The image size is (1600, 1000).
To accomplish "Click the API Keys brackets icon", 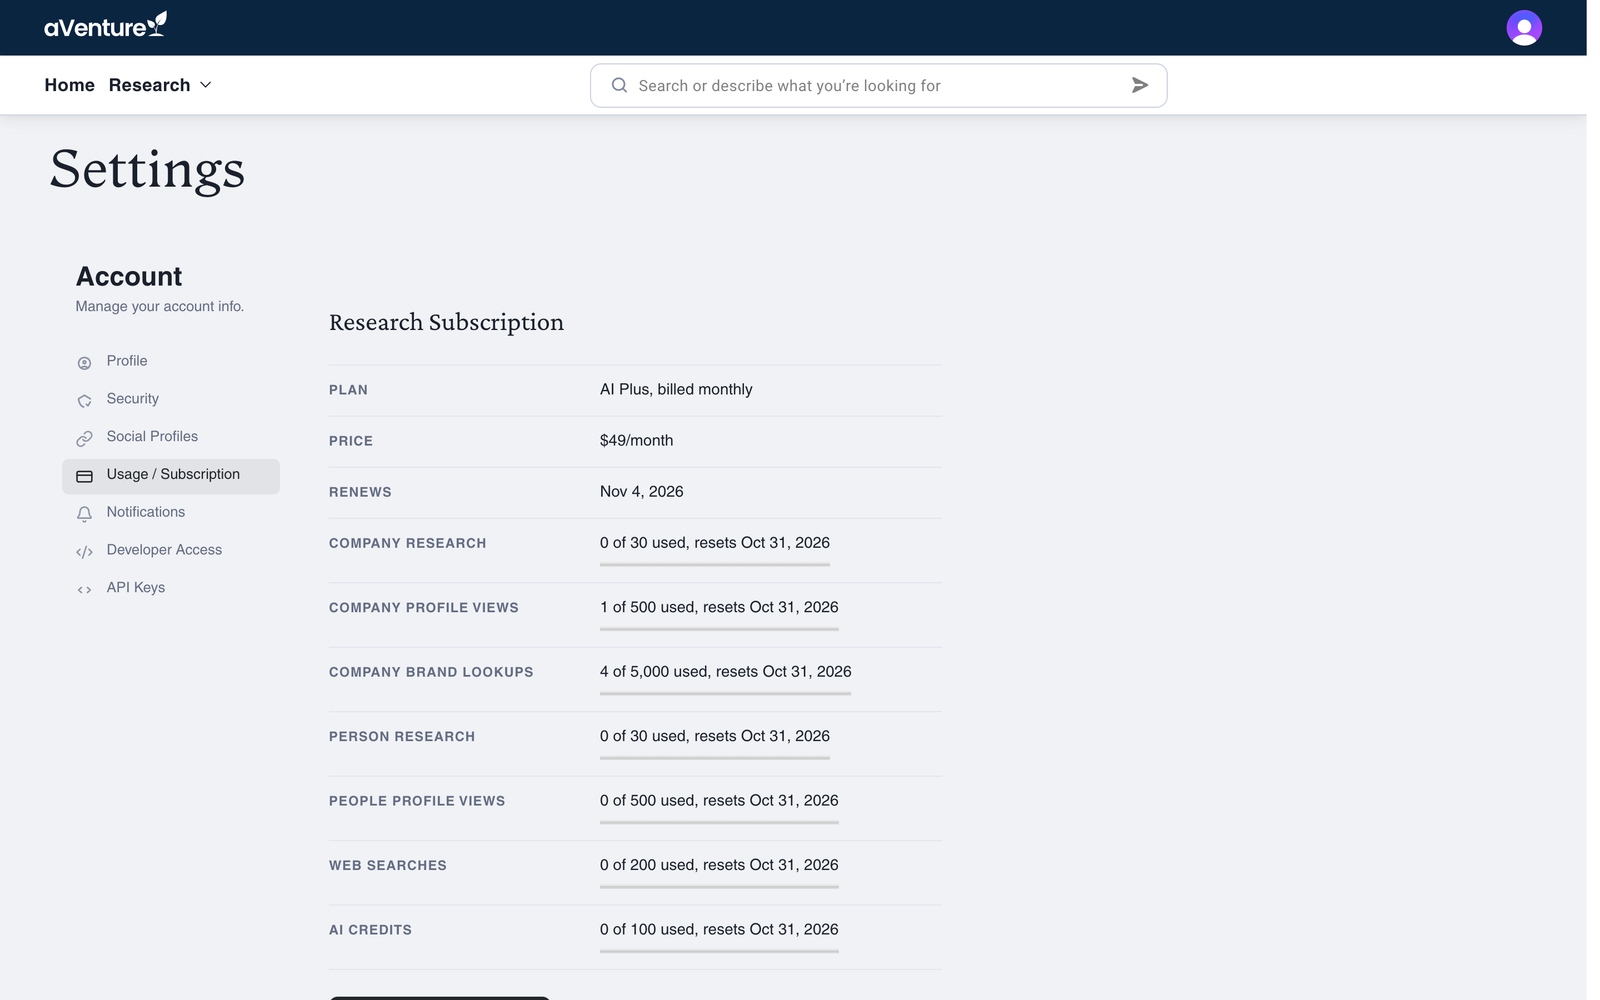I will [x=84, y=589].
